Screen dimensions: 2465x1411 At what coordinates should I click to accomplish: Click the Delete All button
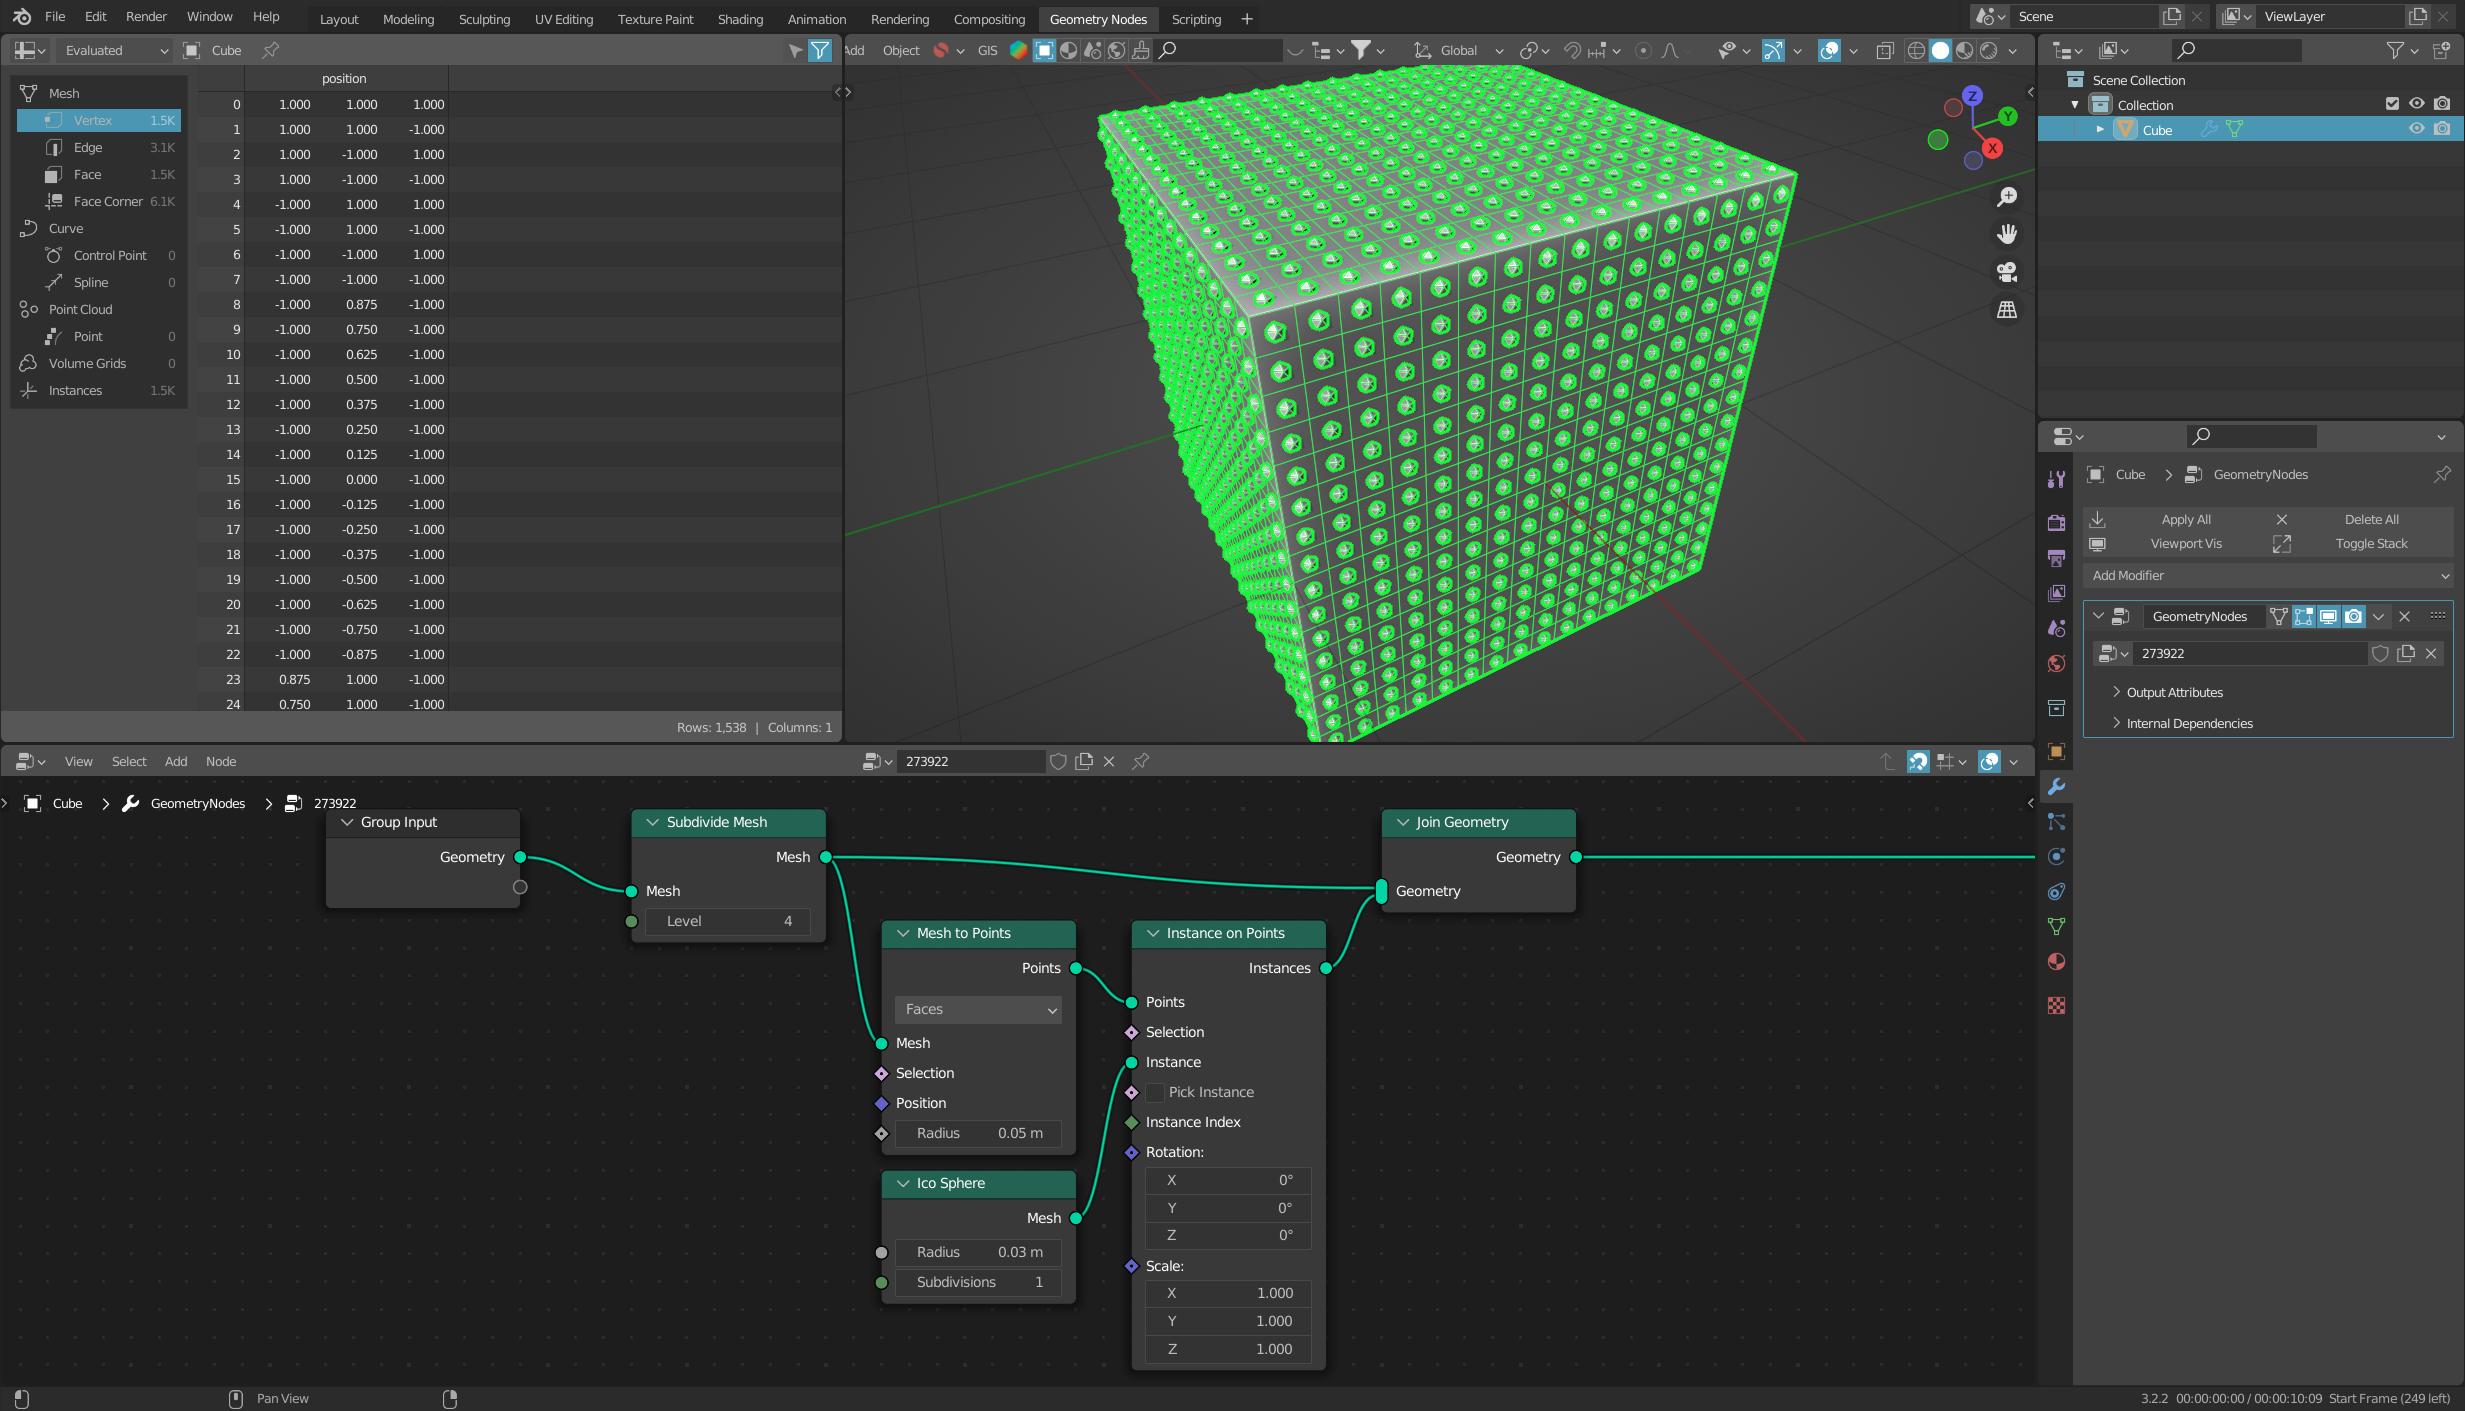point(2370,519)
